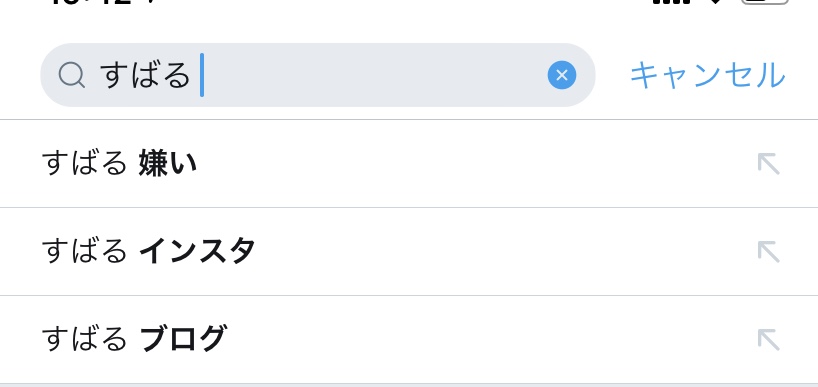Click the empty gray area inside the search box
Screen dimensions: 818x387
[x=373, y=75]
